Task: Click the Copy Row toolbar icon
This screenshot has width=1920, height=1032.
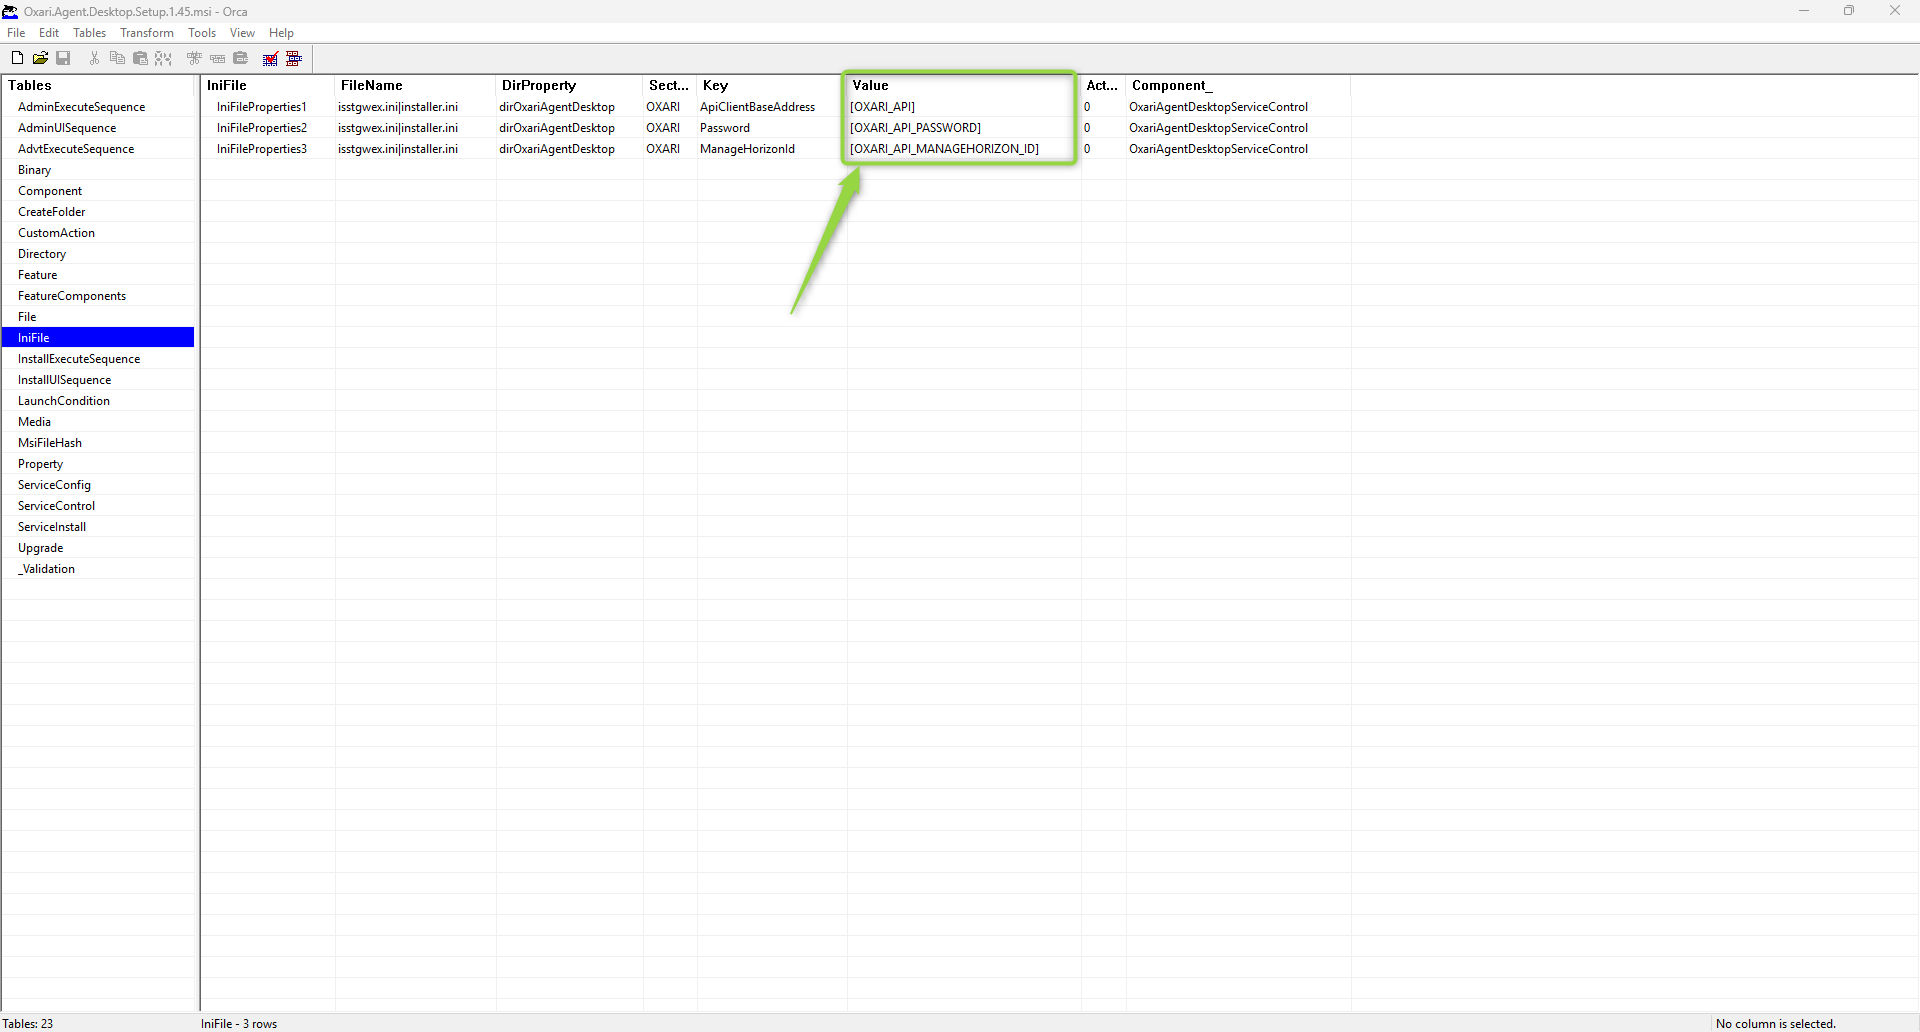Action: pos(217,58)
